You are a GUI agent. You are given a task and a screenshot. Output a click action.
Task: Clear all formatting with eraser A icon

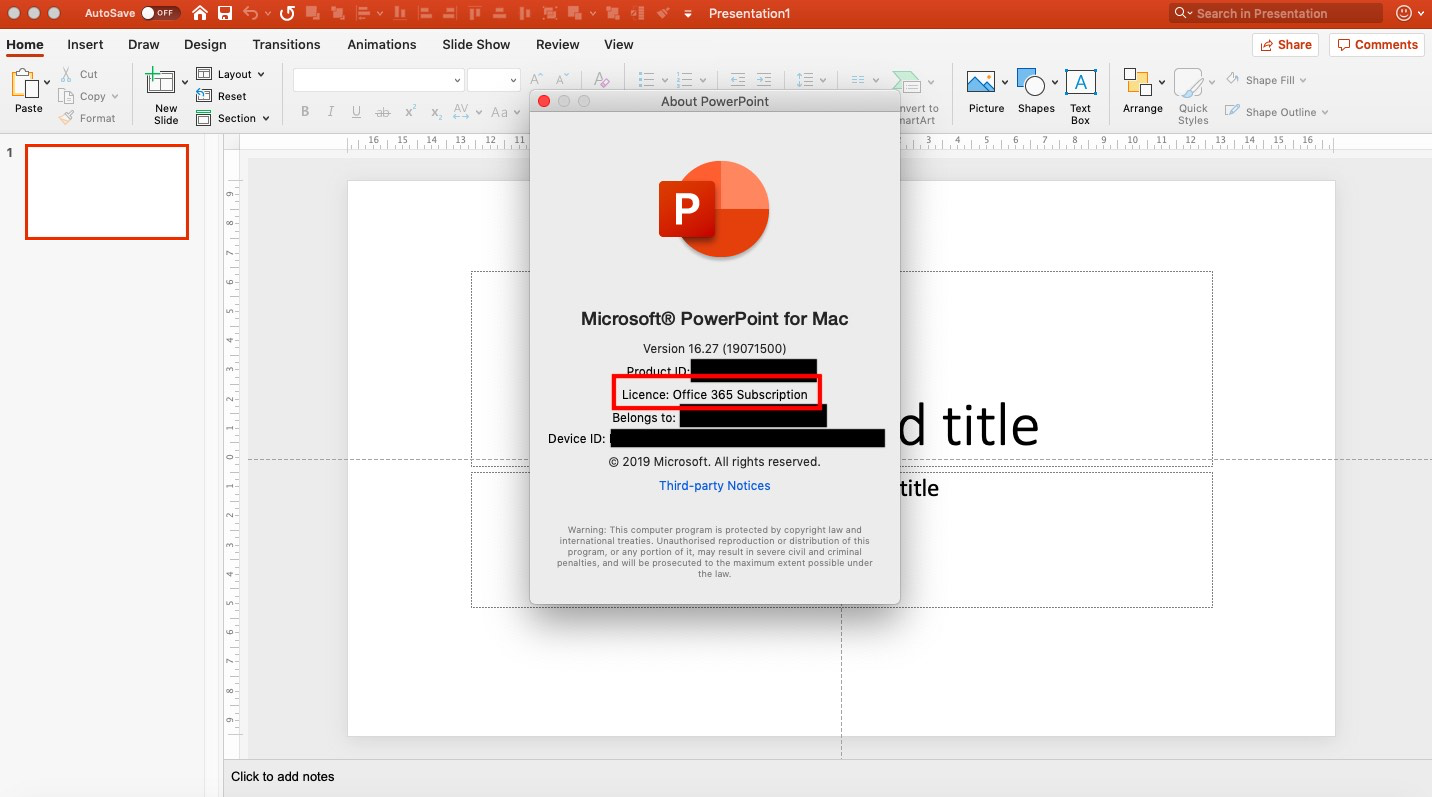tap(601, 80)
